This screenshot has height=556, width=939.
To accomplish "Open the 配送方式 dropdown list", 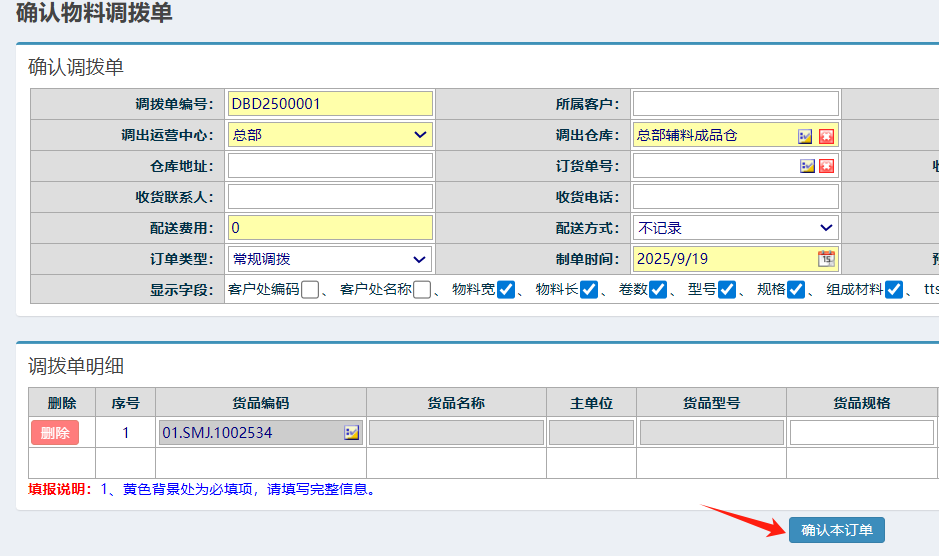I will tap(736, 228).
